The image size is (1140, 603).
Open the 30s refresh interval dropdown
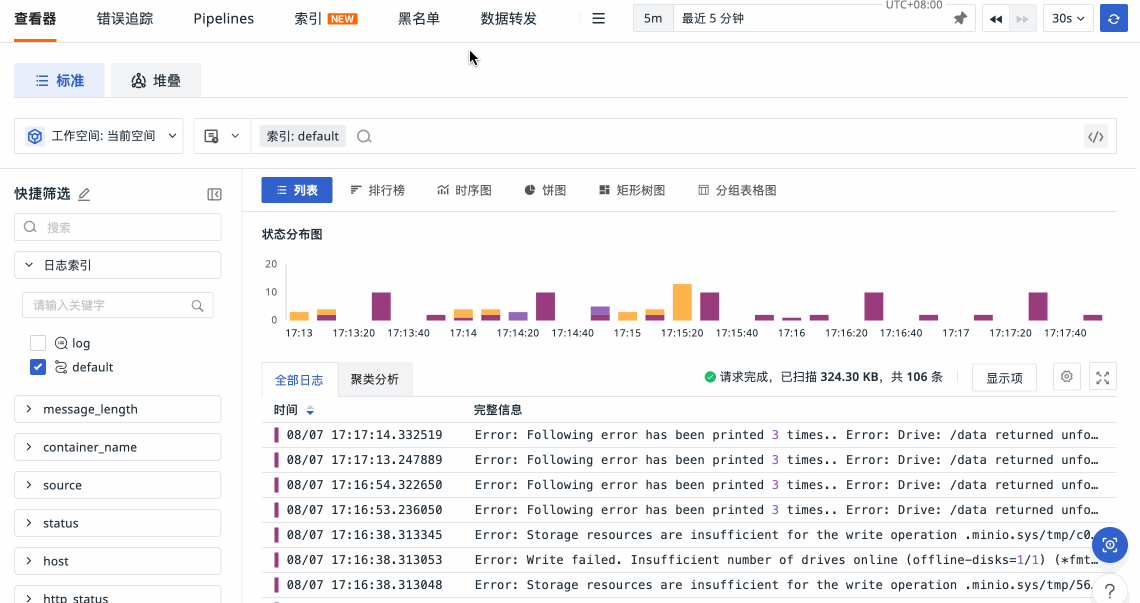(1067, 18)
